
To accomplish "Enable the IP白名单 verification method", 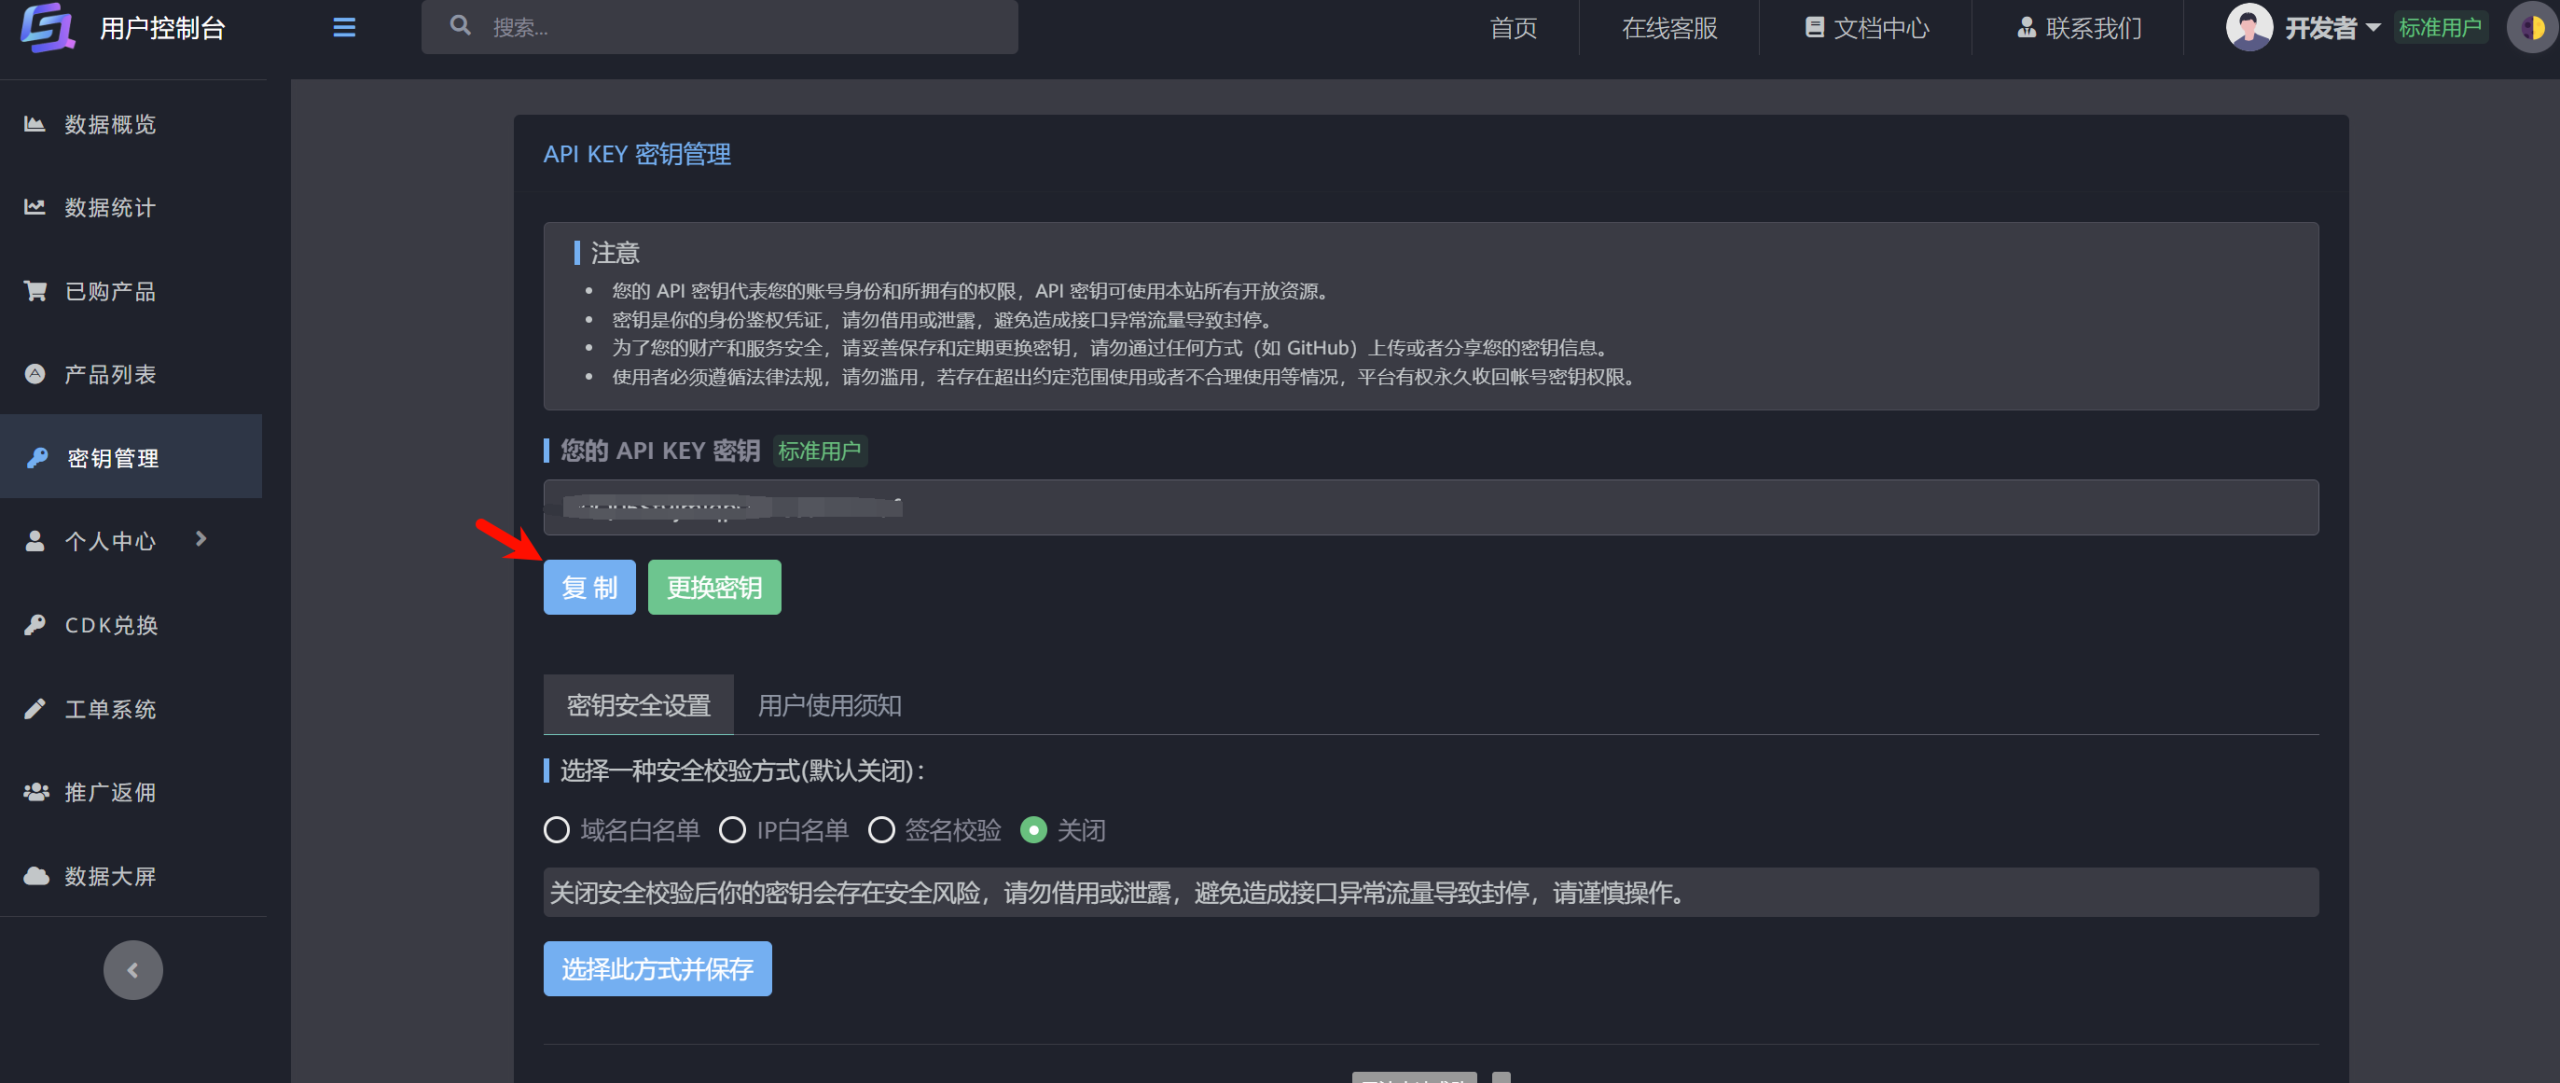I will point(733,830).
